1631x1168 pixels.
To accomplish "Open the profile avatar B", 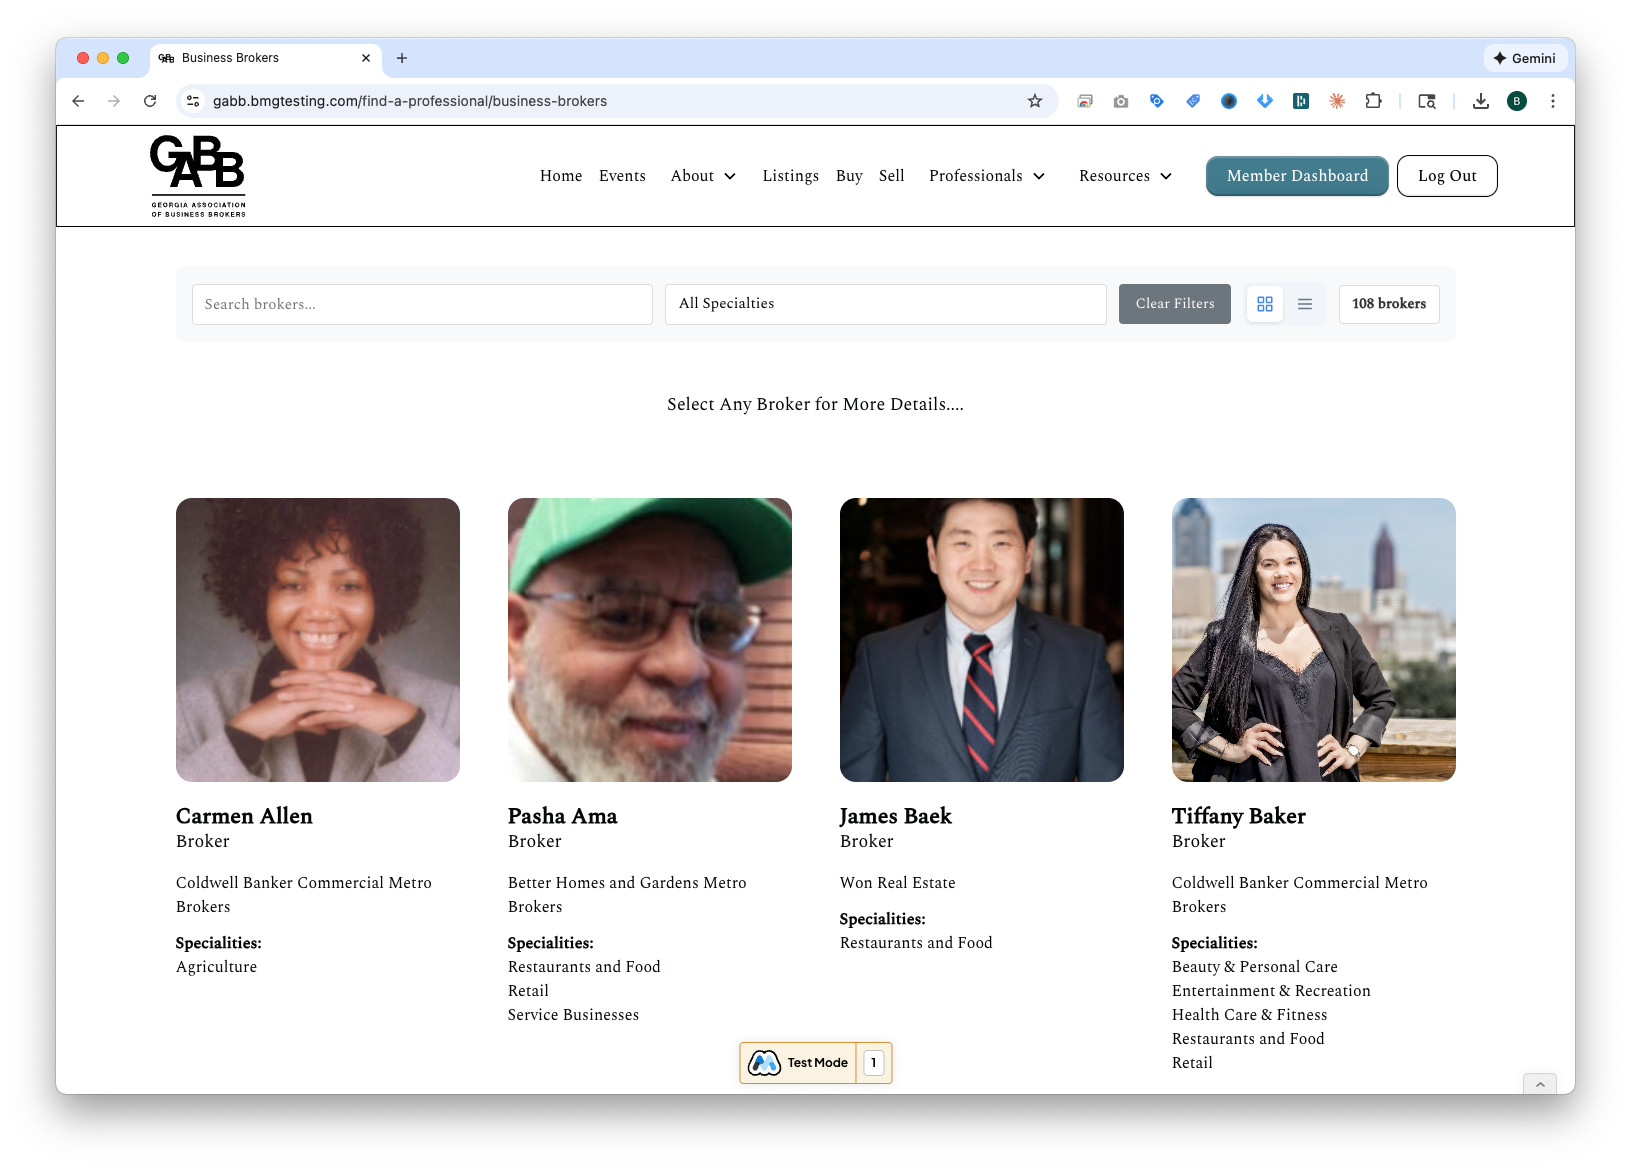I will (x=1517, y=101).
